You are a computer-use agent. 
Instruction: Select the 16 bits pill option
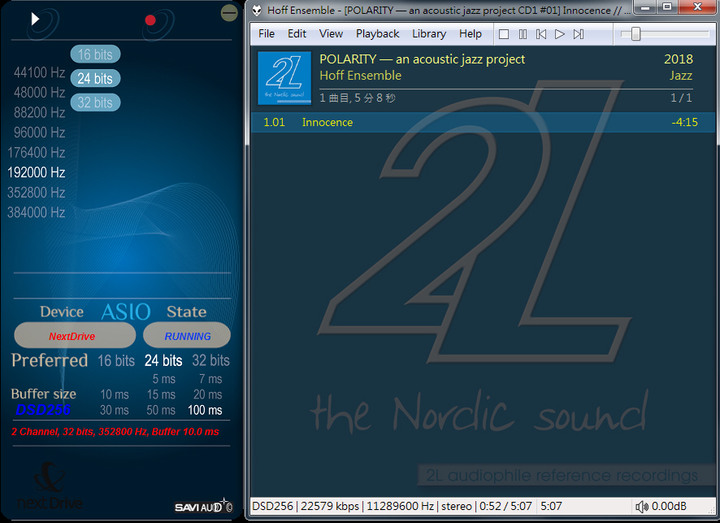coord(95,54)
